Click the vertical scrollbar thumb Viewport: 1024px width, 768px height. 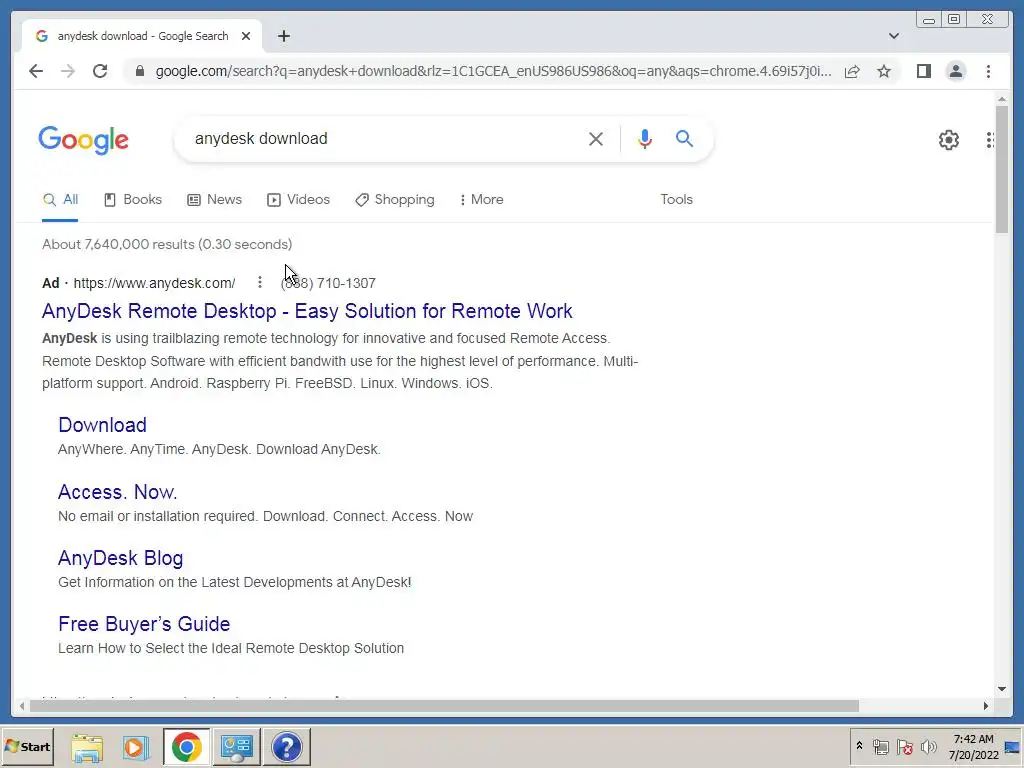click(1002, 170)
